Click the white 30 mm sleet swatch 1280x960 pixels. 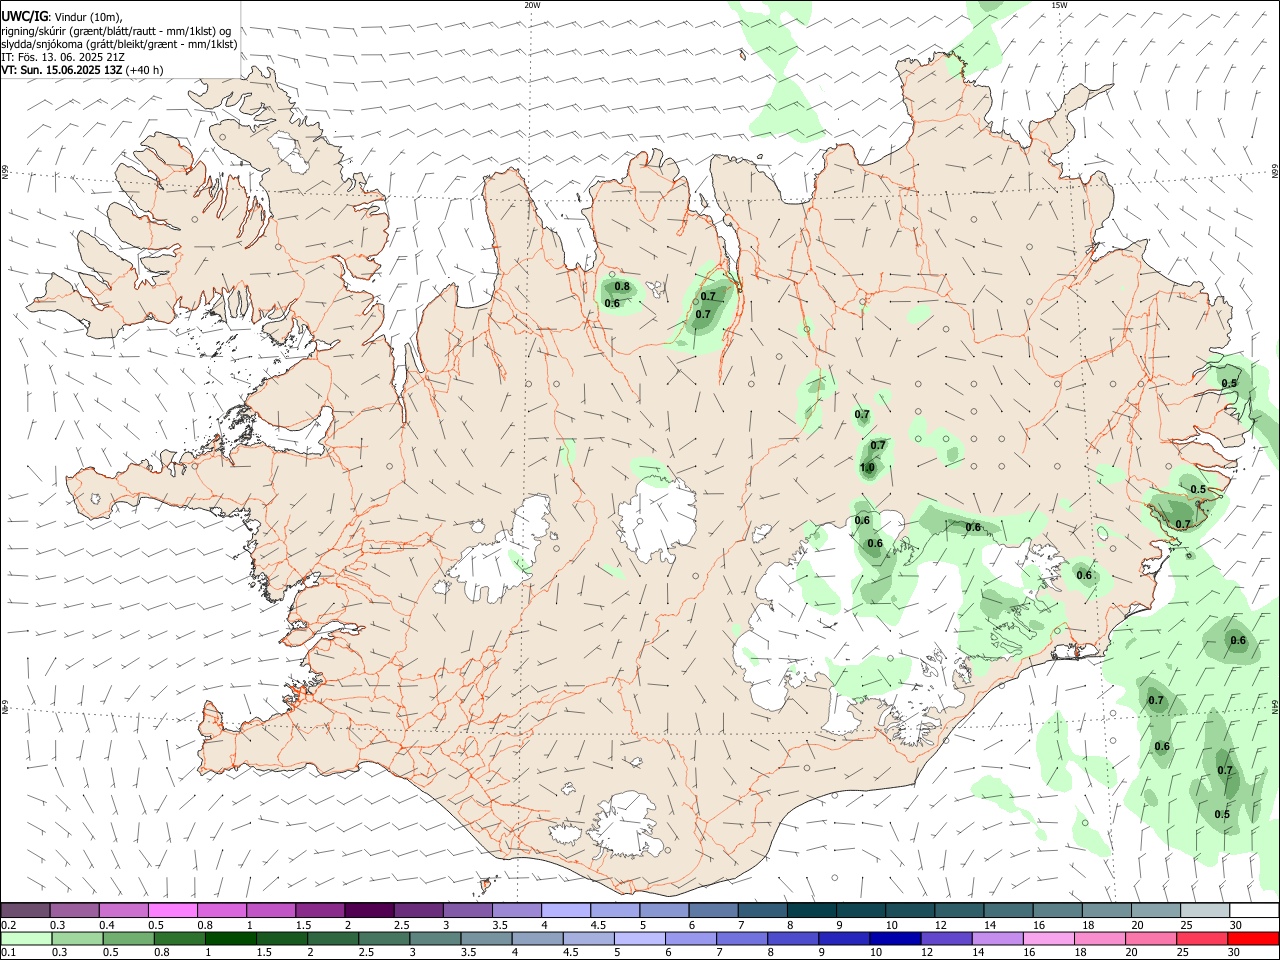(x=1253, y=910)
